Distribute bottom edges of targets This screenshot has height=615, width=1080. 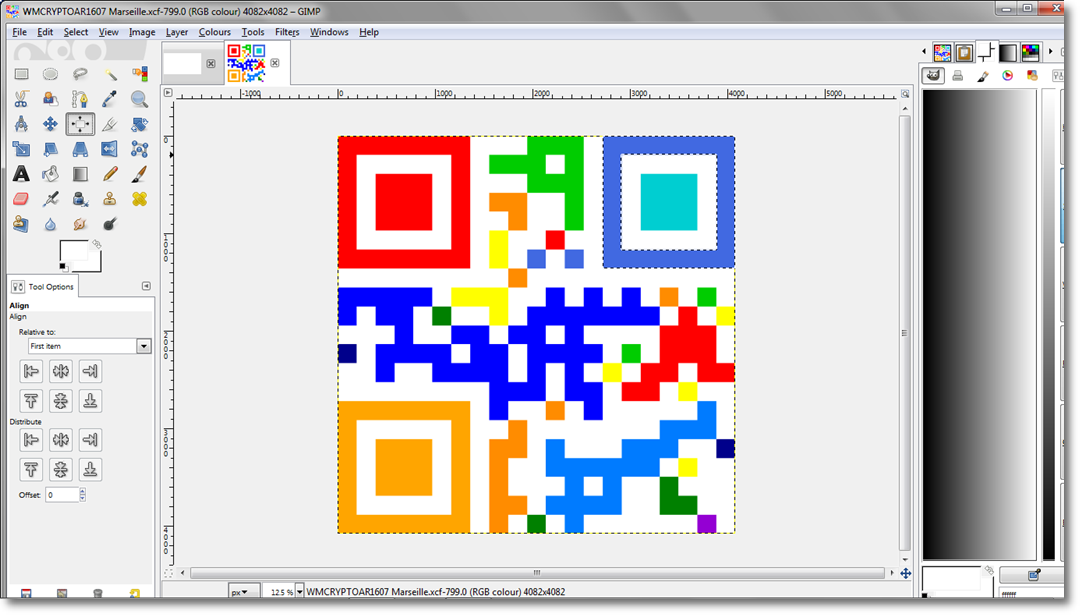(90, 469)
